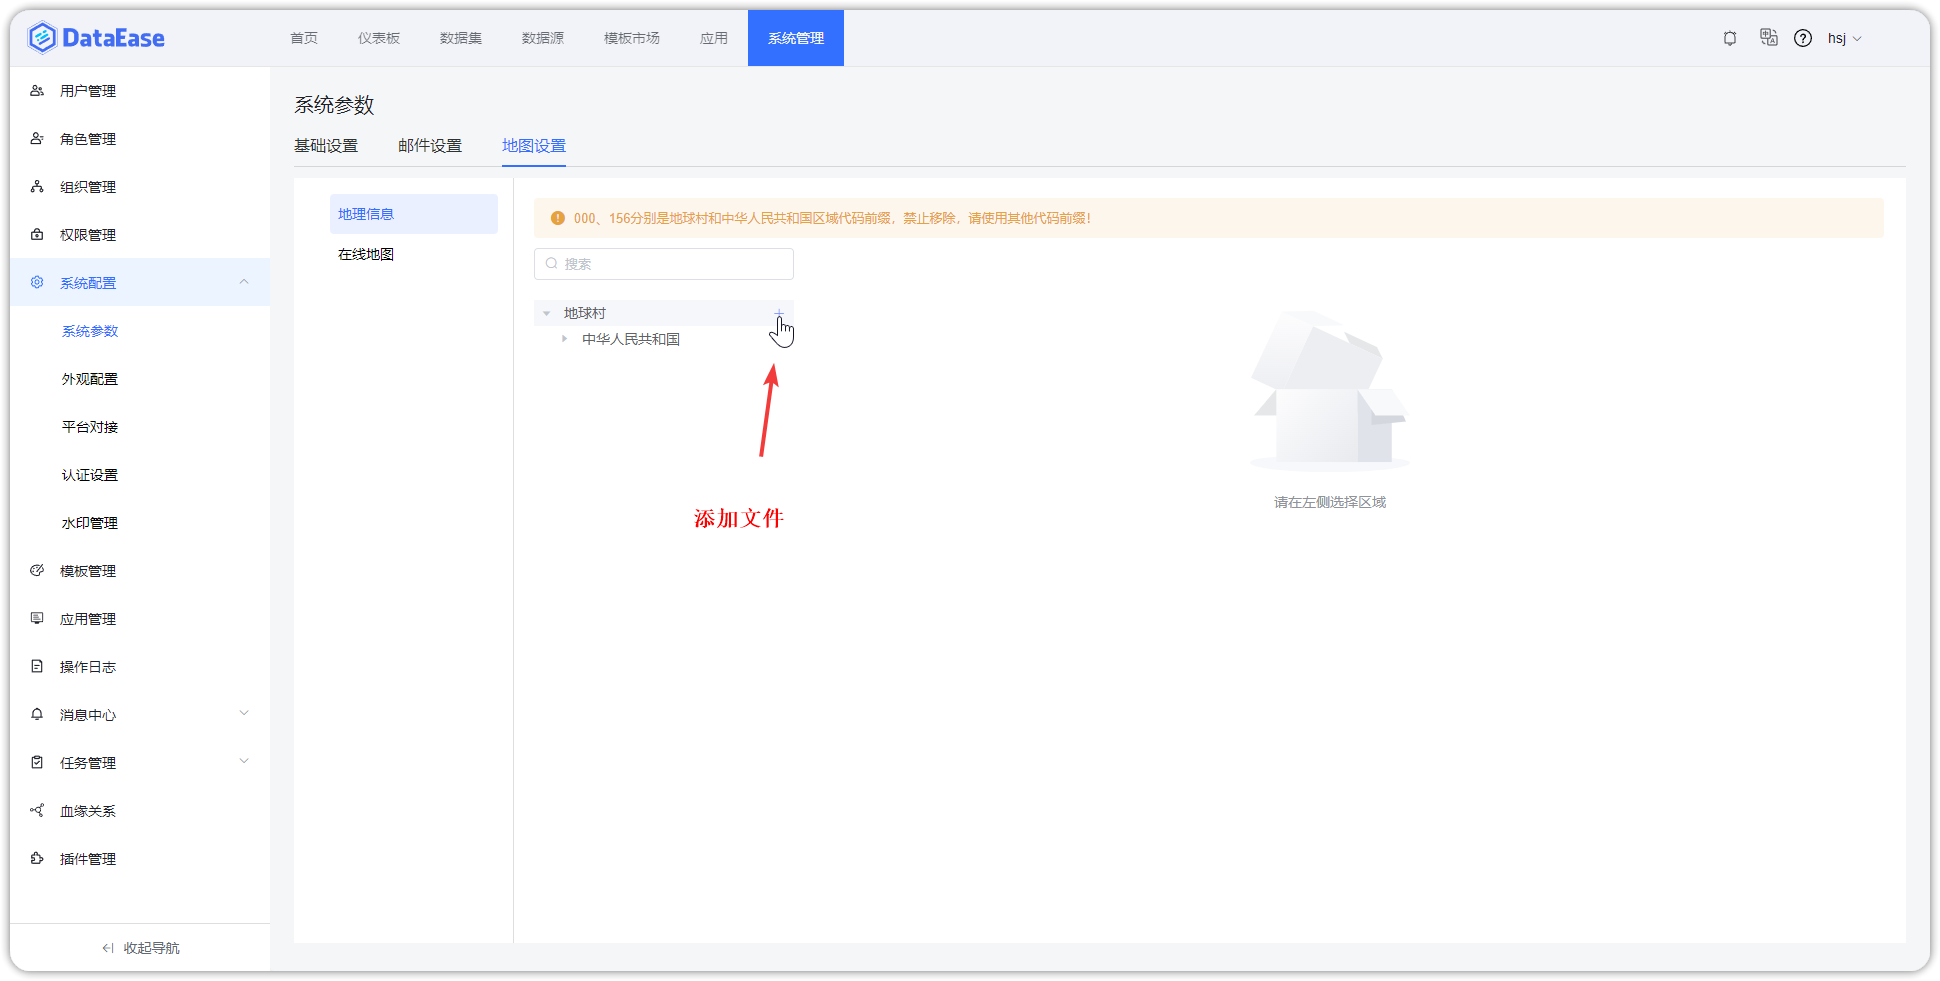Select the 地理信息 side tab
The width and height of the screenshot is (1940, 981).
[x=414, y=214]
